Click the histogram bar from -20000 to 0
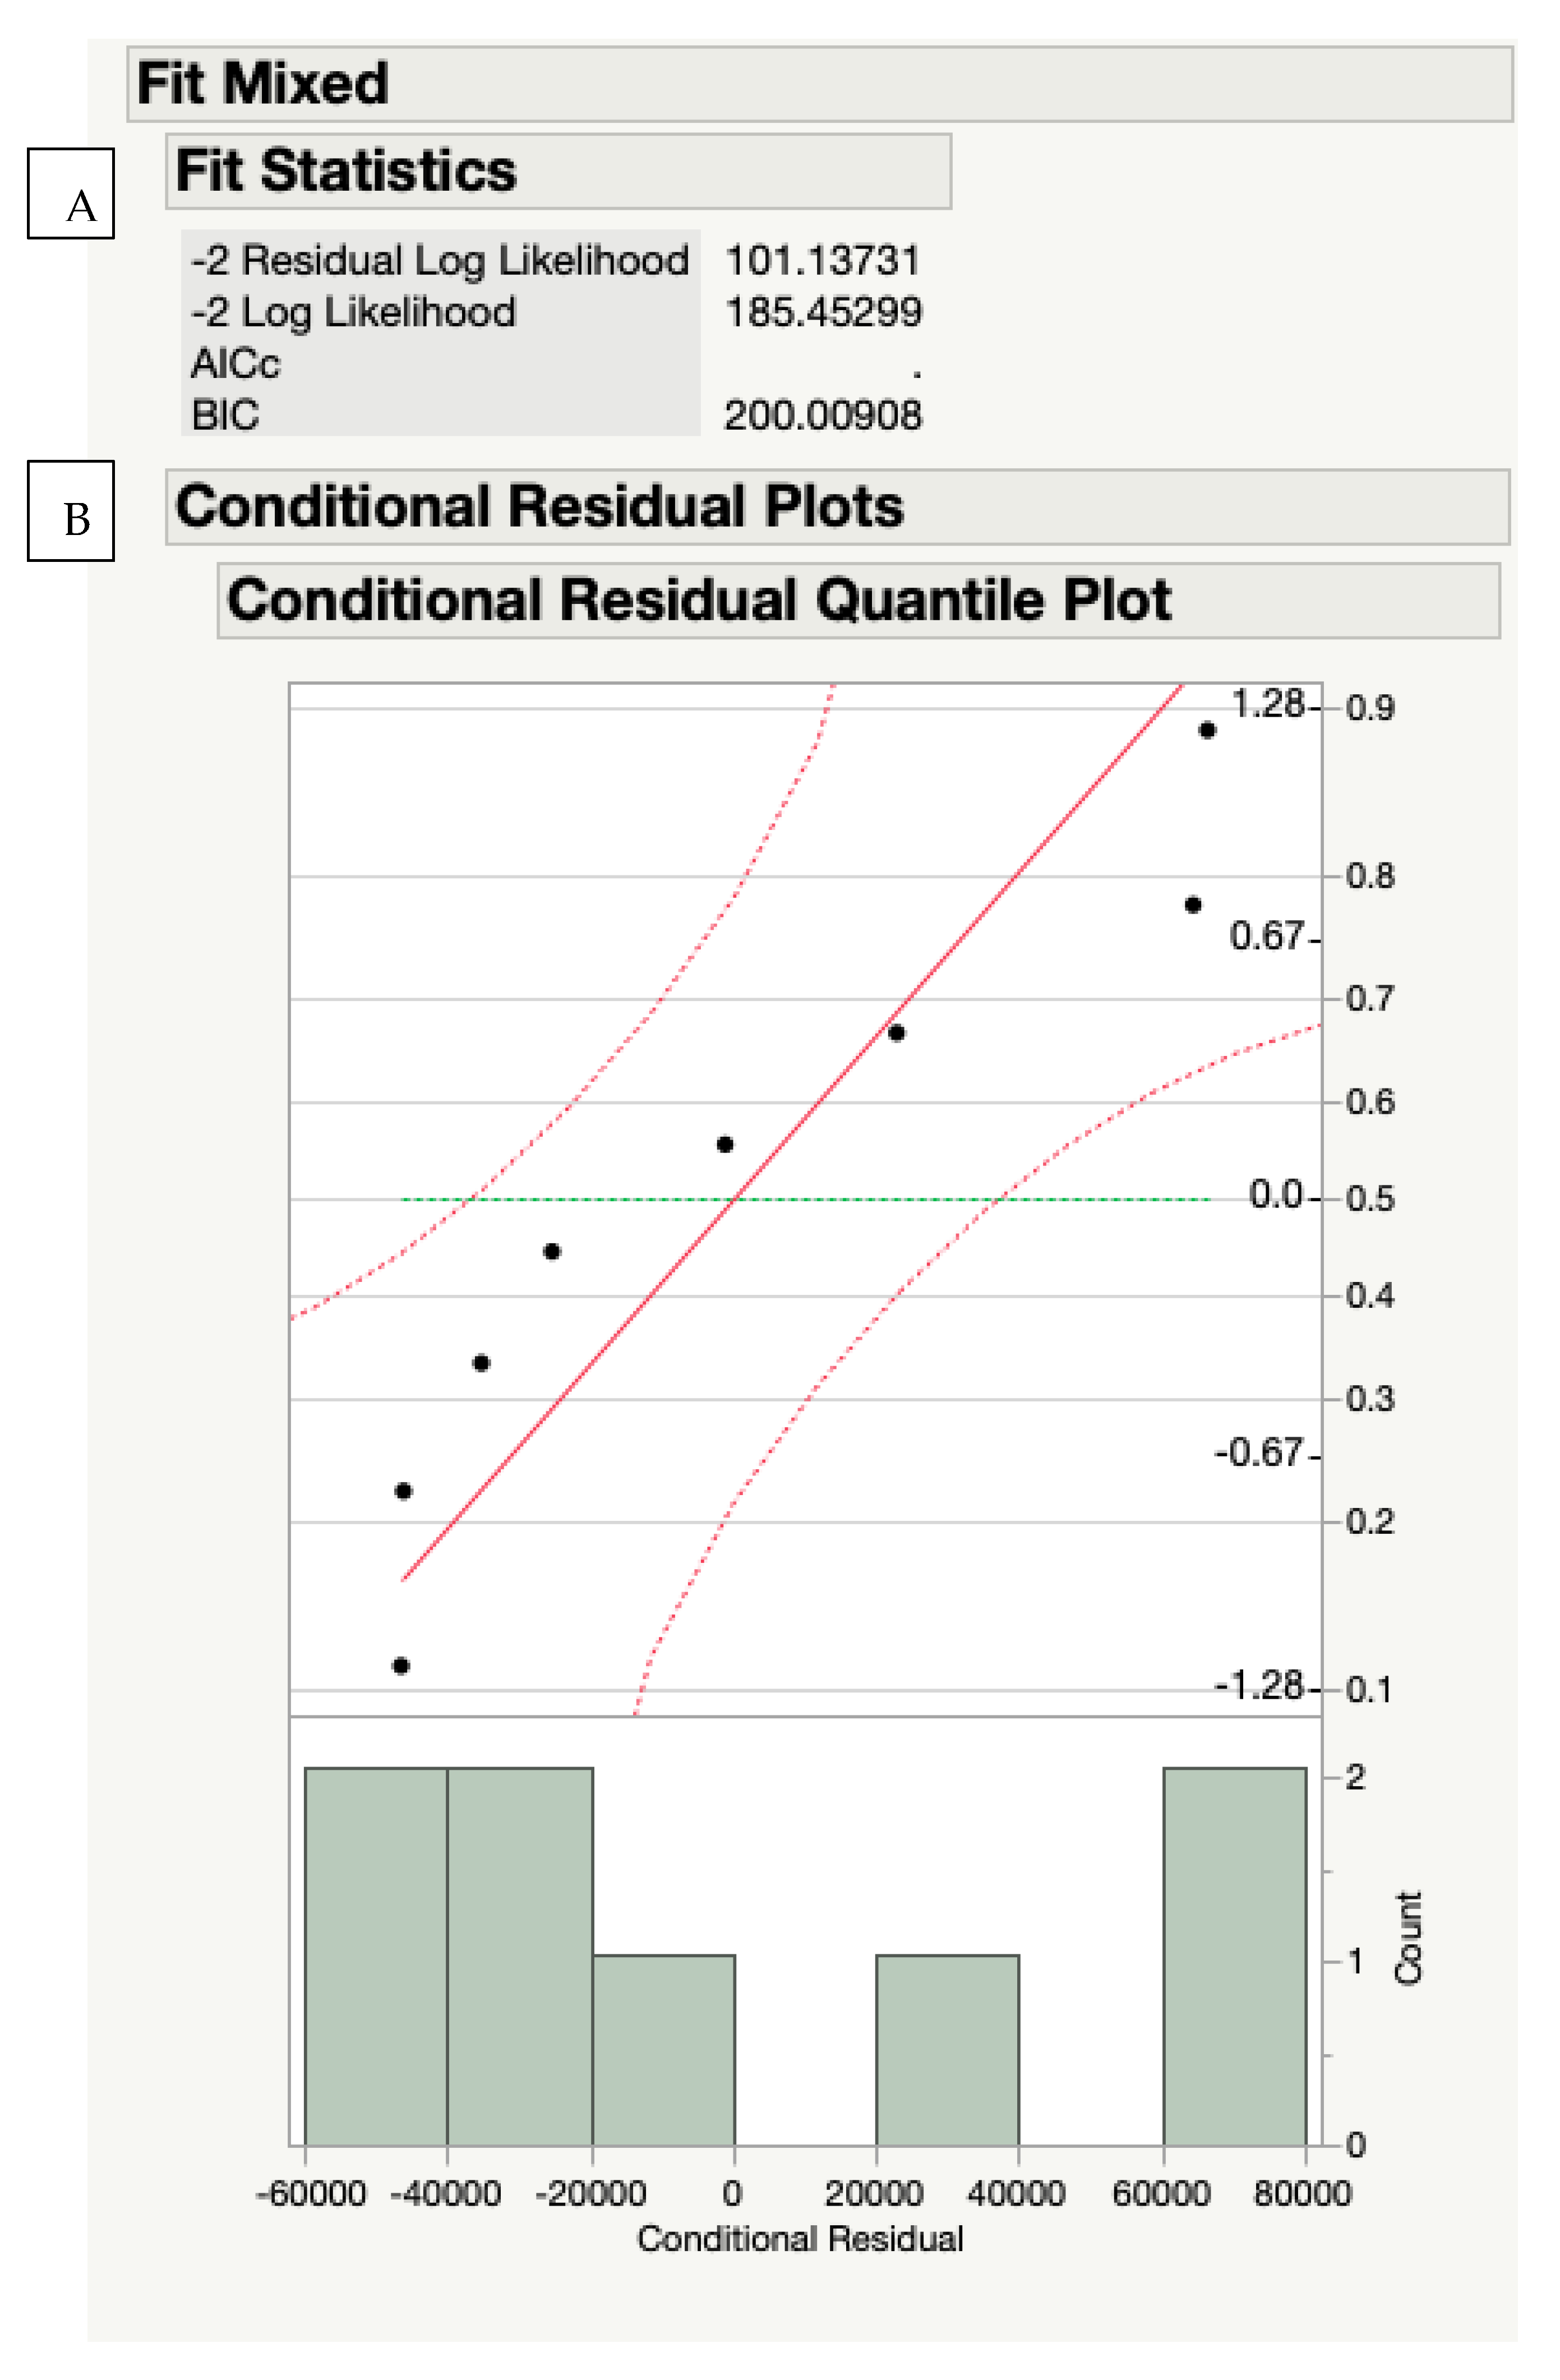The width and height of the screenshot is (1560, 2380). (664, 2049)
